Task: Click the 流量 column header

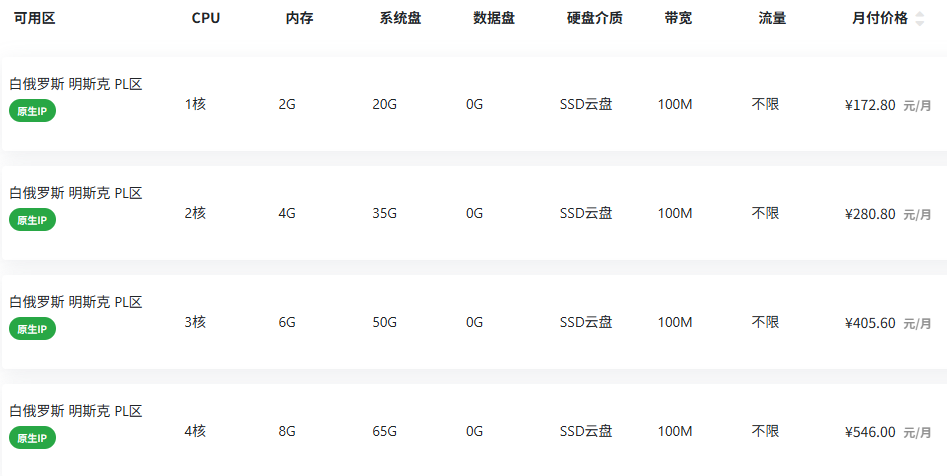Action: 772,18
